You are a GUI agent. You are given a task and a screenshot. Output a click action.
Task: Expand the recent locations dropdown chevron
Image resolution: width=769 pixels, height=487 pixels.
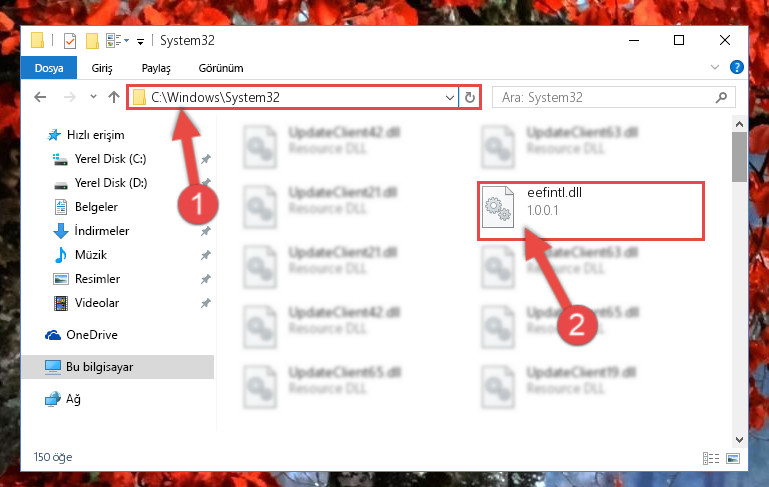[x=93, y=97]
